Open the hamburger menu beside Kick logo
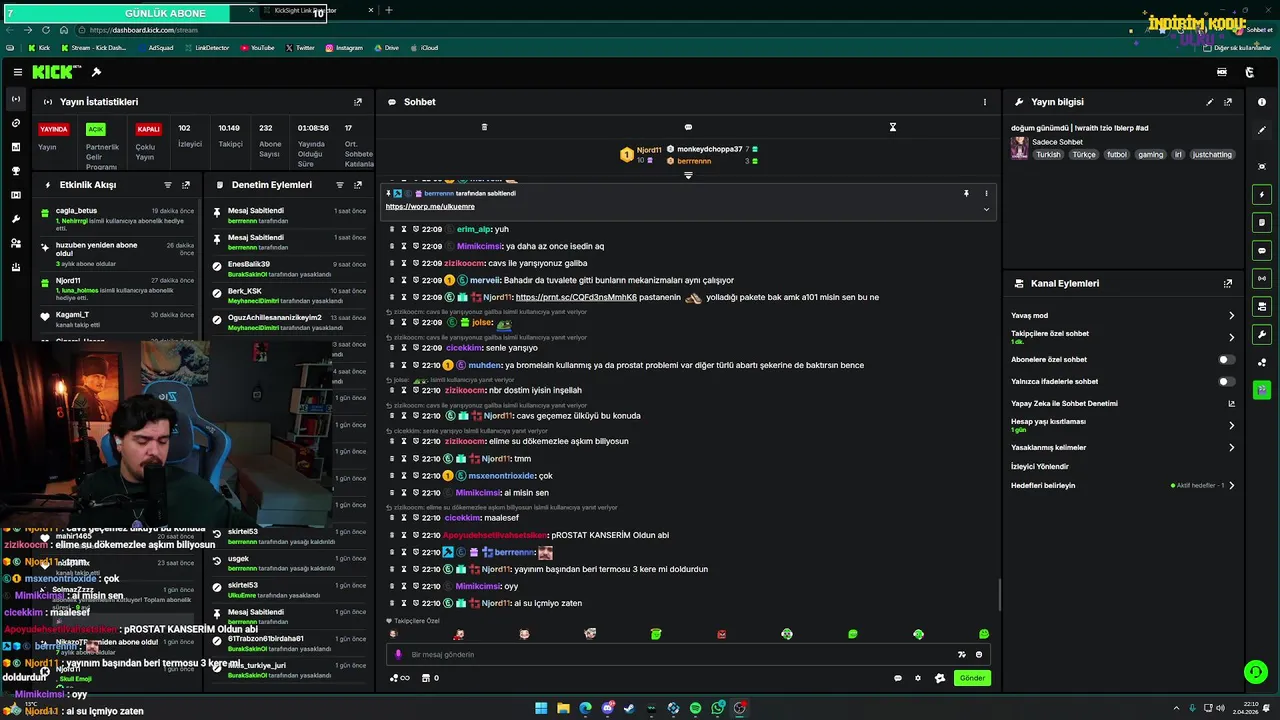This screenshot has height=720, width=1280. [x=18, y=72]
